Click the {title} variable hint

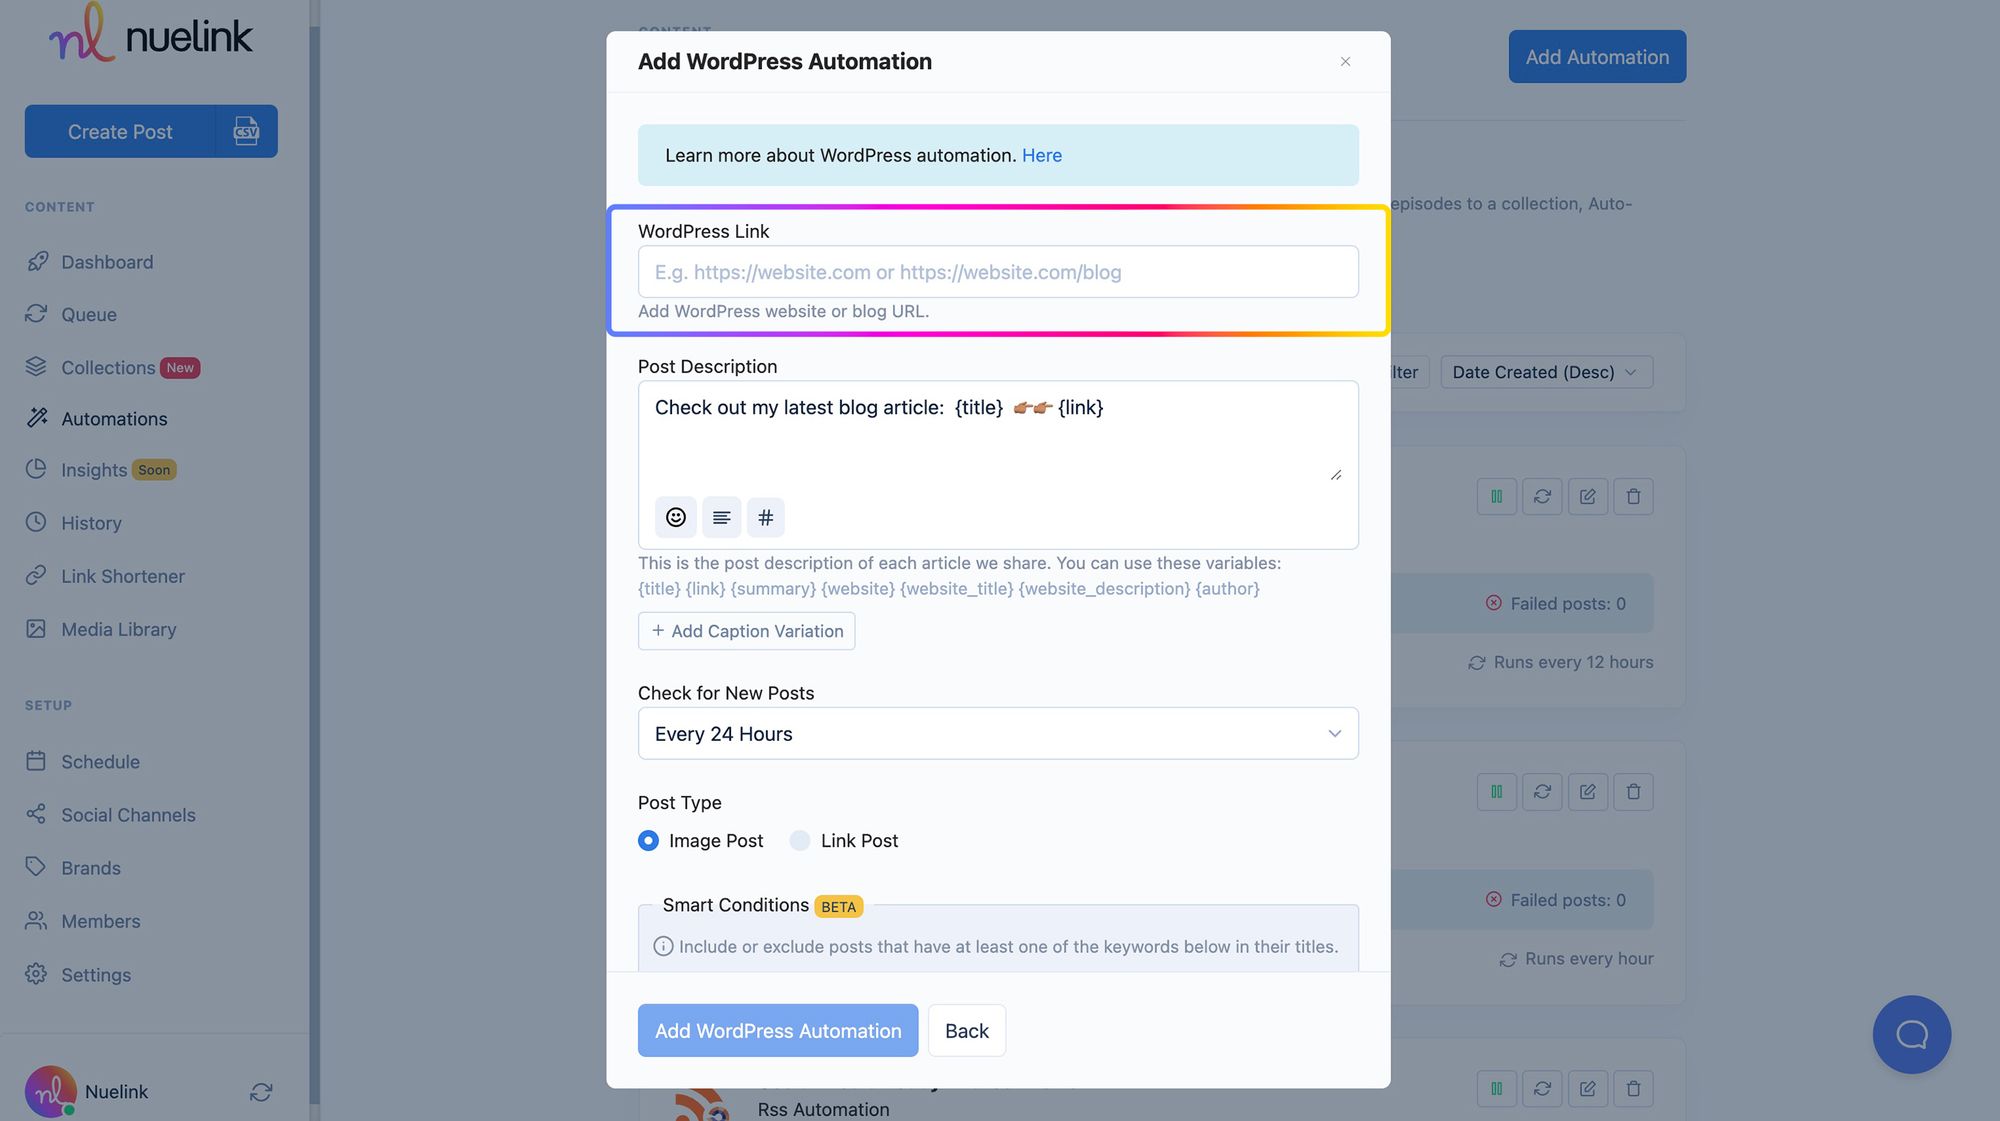(659, 589)
